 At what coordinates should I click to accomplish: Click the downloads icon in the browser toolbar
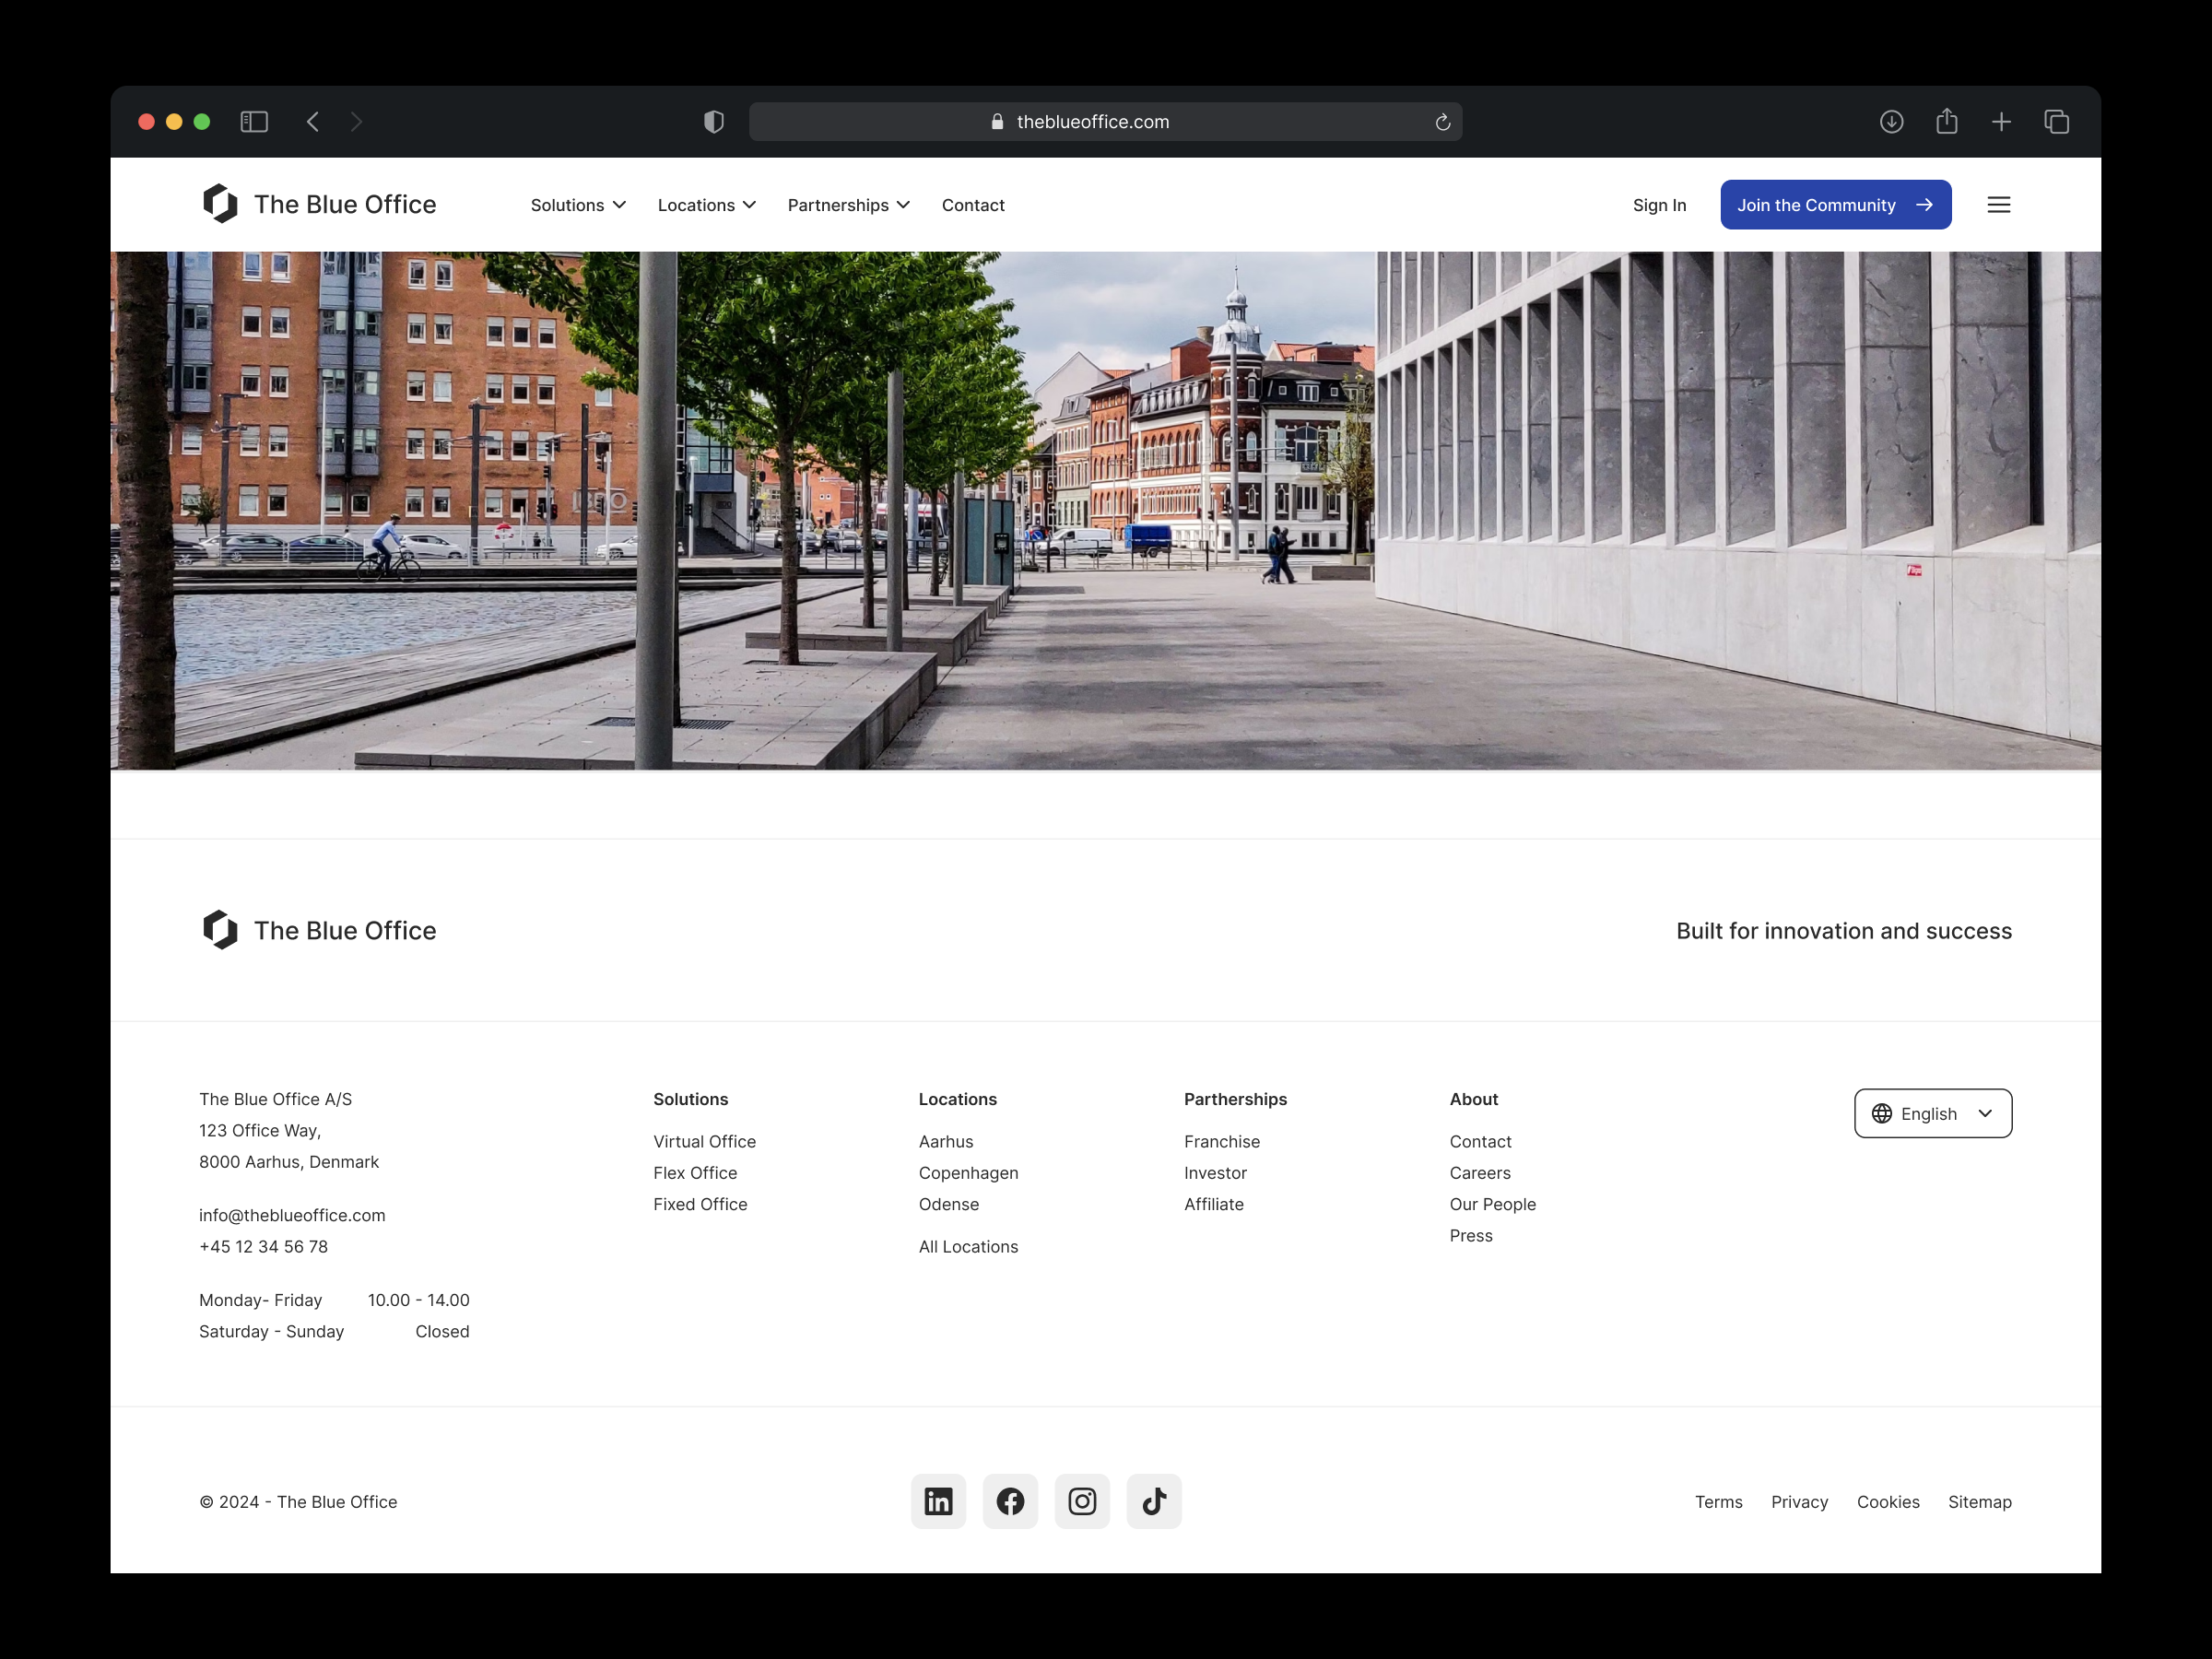1891,121
